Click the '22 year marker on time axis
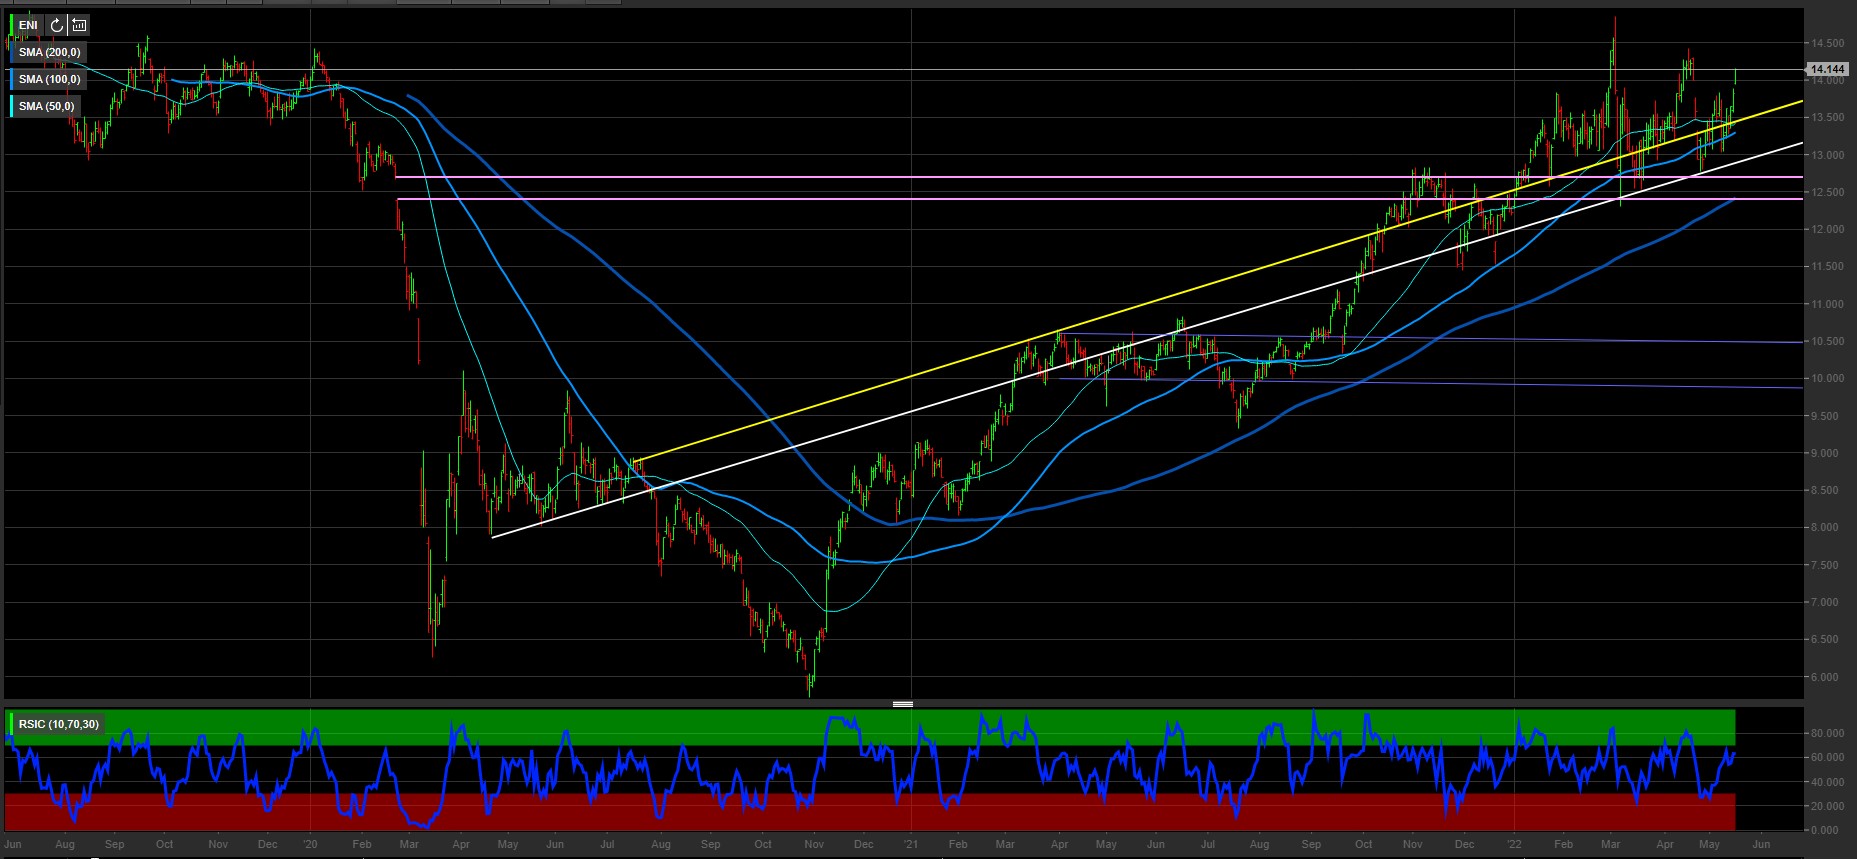 pyautogui.click(x=1513, y=844)
